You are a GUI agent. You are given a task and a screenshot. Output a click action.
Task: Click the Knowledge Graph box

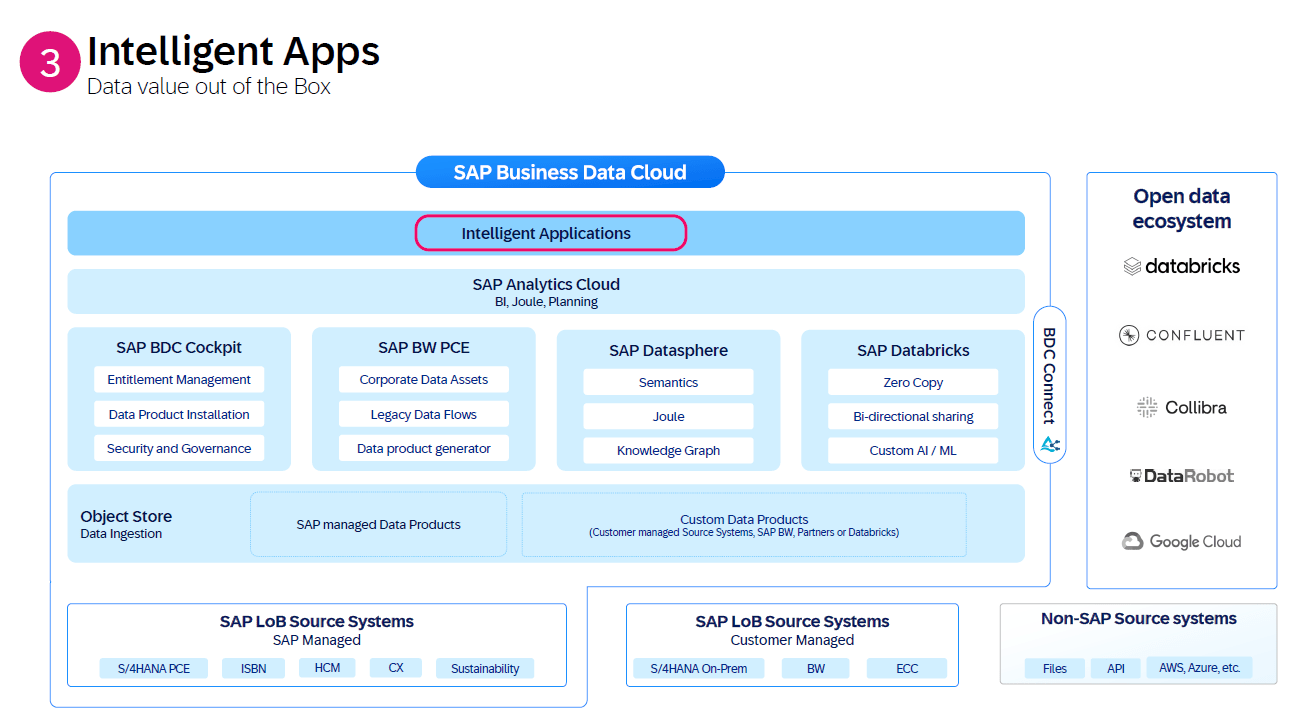667,450
